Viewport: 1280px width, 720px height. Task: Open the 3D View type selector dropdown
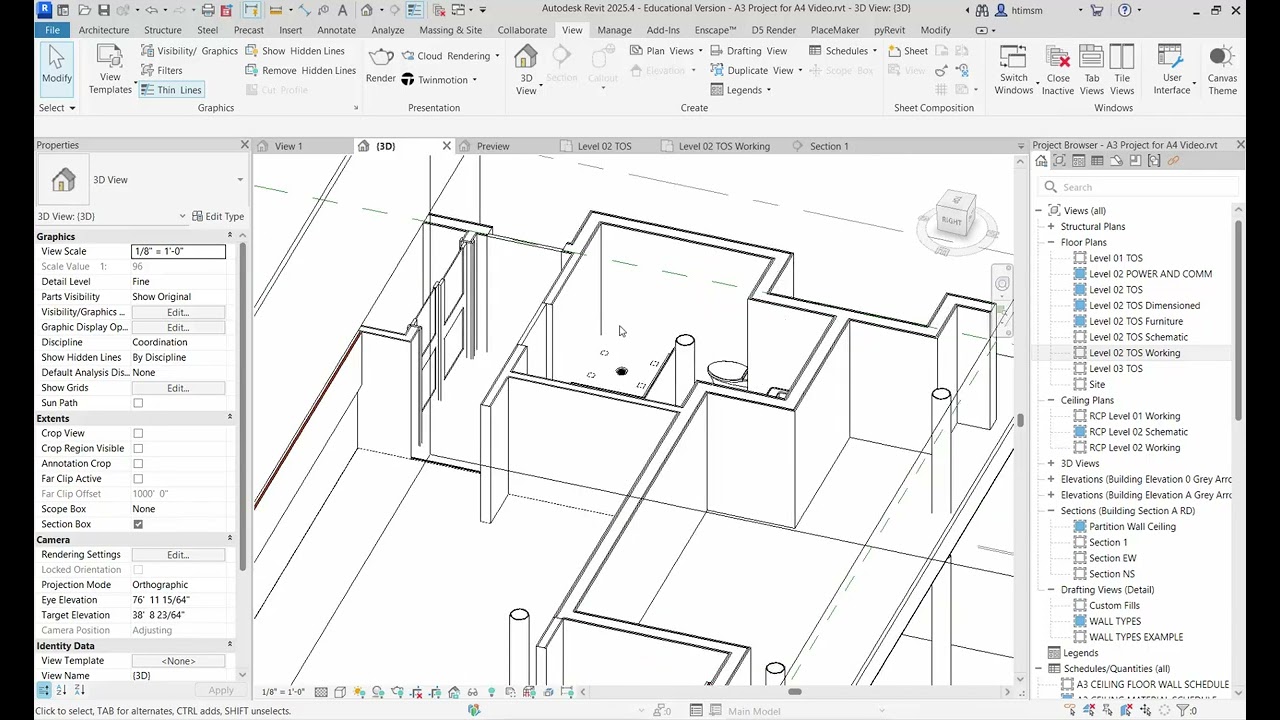point(239,180)
